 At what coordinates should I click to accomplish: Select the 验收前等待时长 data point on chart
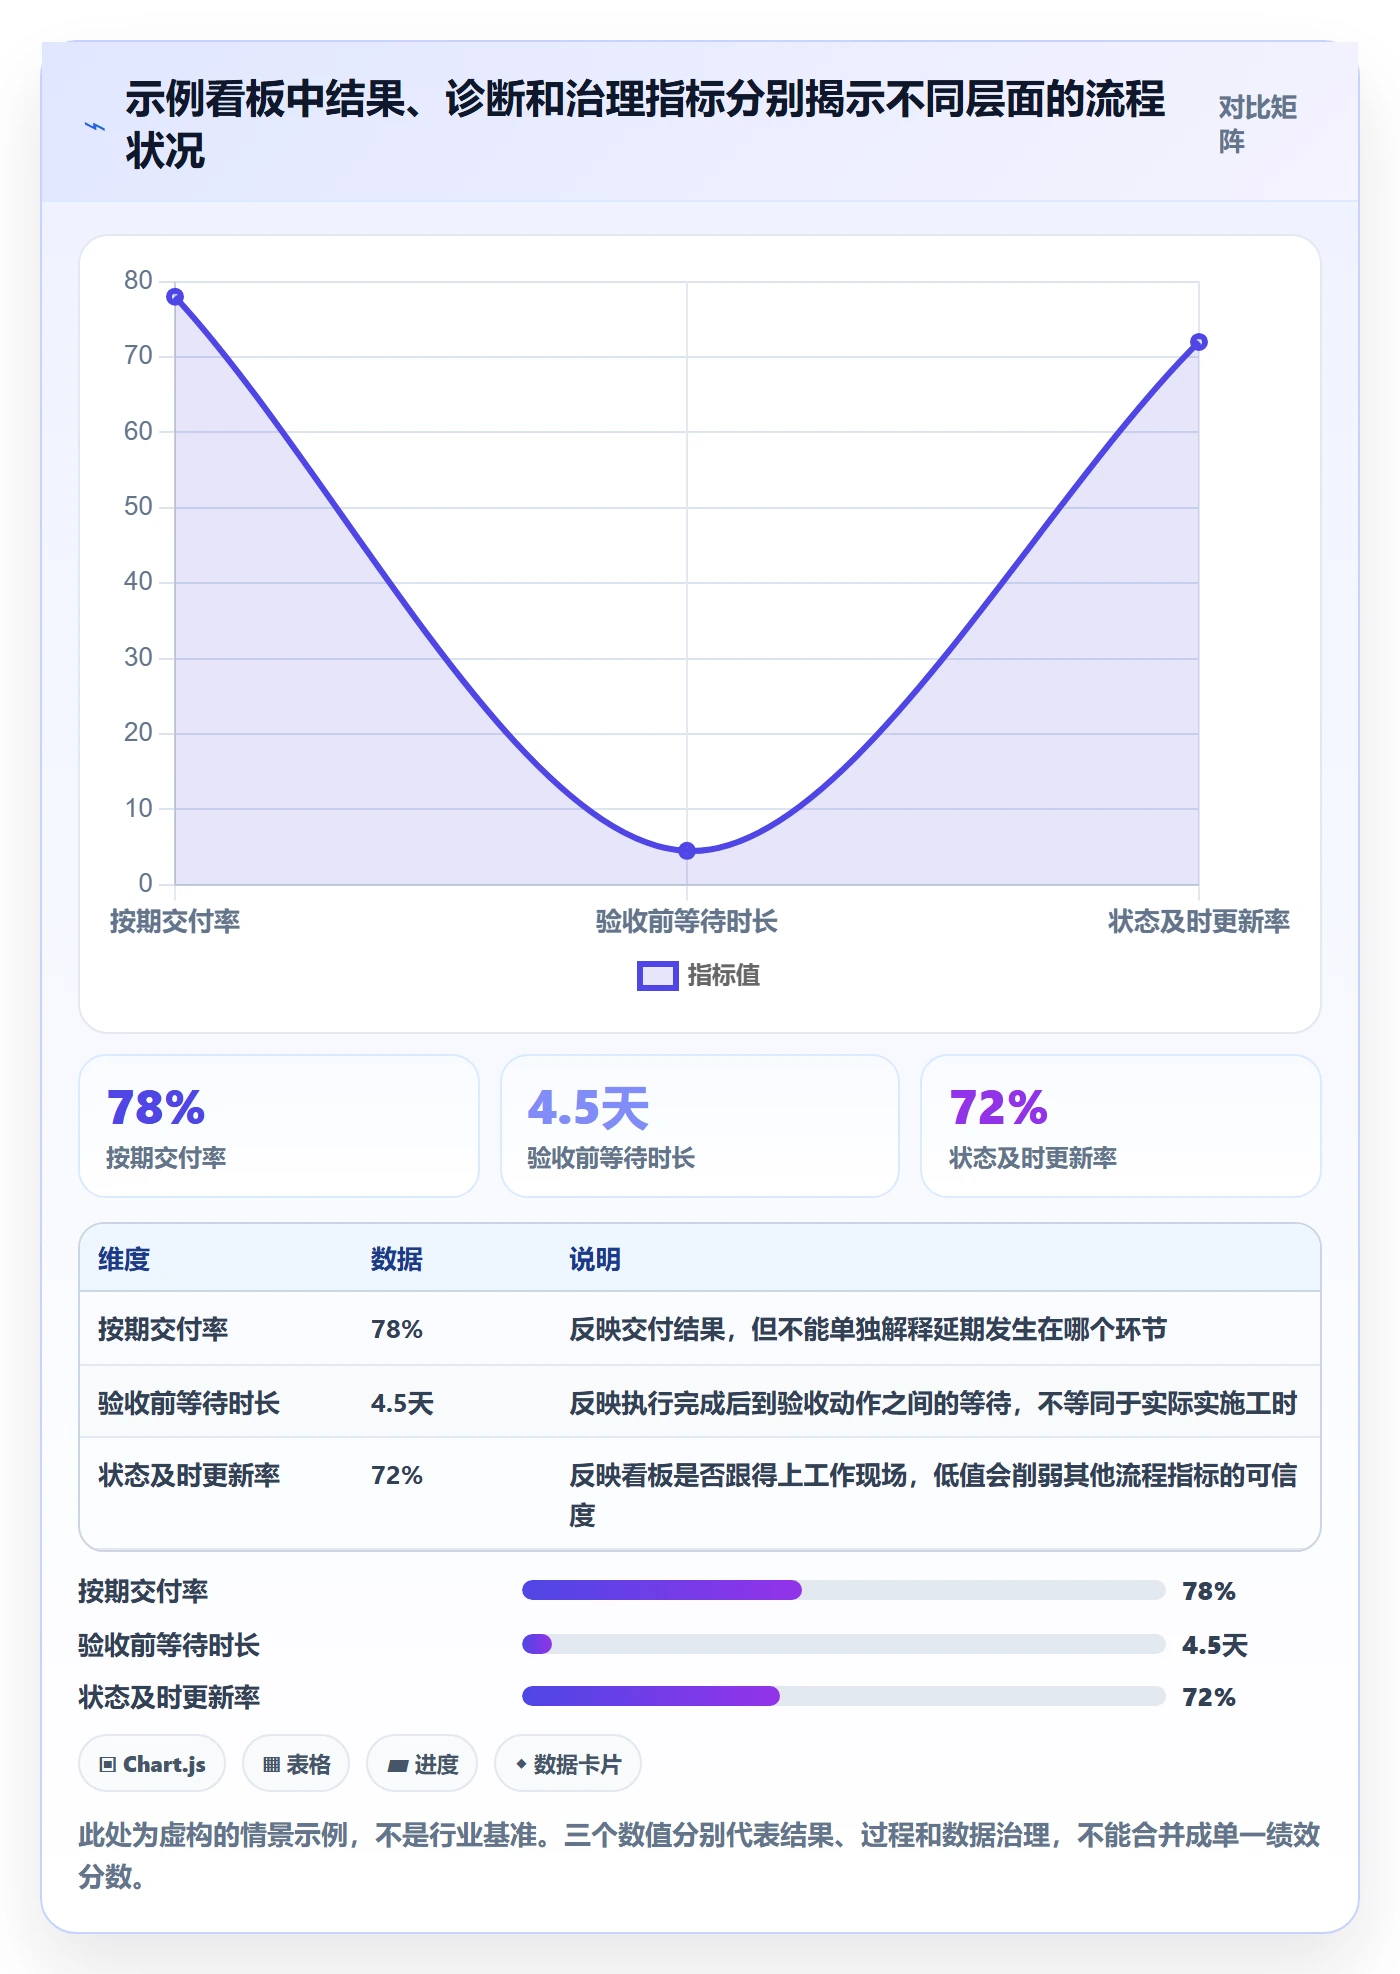(x=687, y=851)
